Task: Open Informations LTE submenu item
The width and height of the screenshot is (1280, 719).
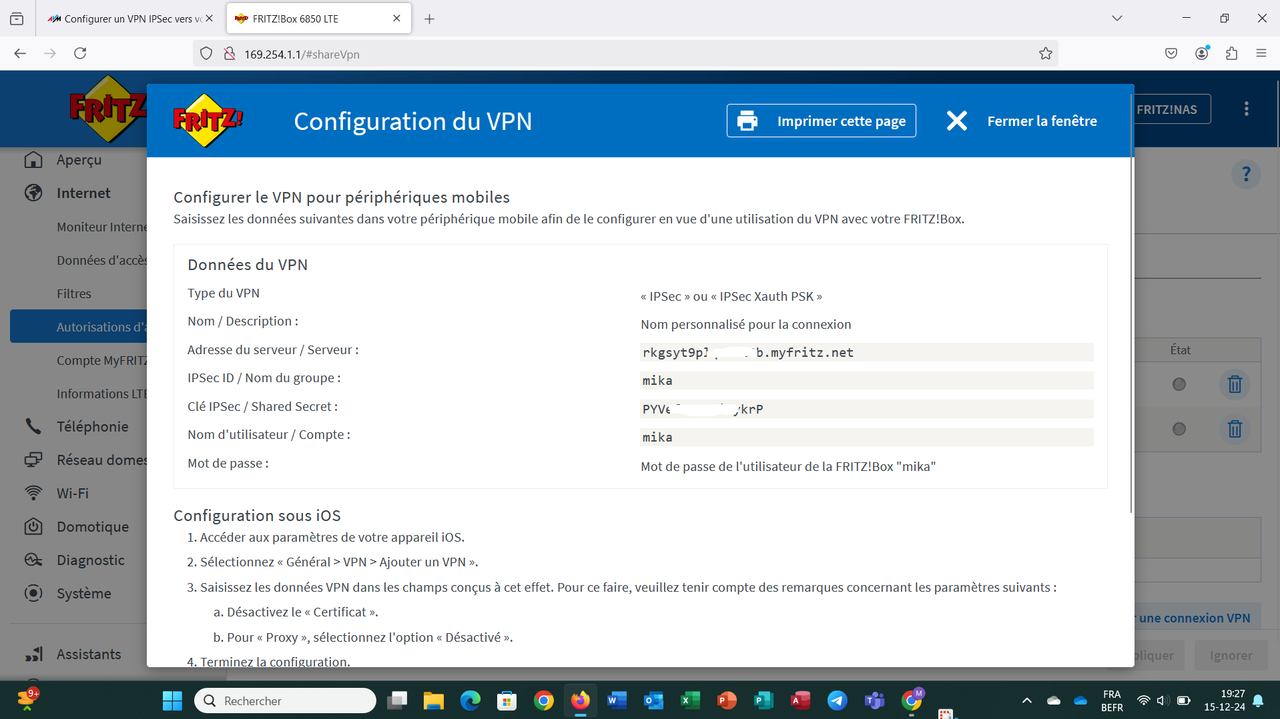Action: pos(102,394)
